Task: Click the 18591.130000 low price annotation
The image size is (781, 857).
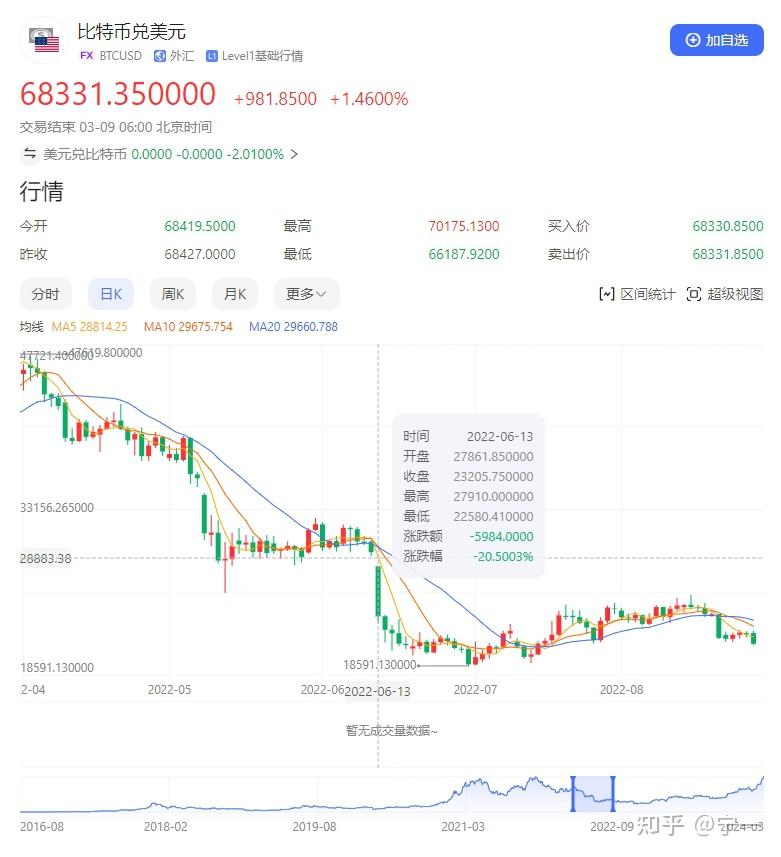Action: 380,665
